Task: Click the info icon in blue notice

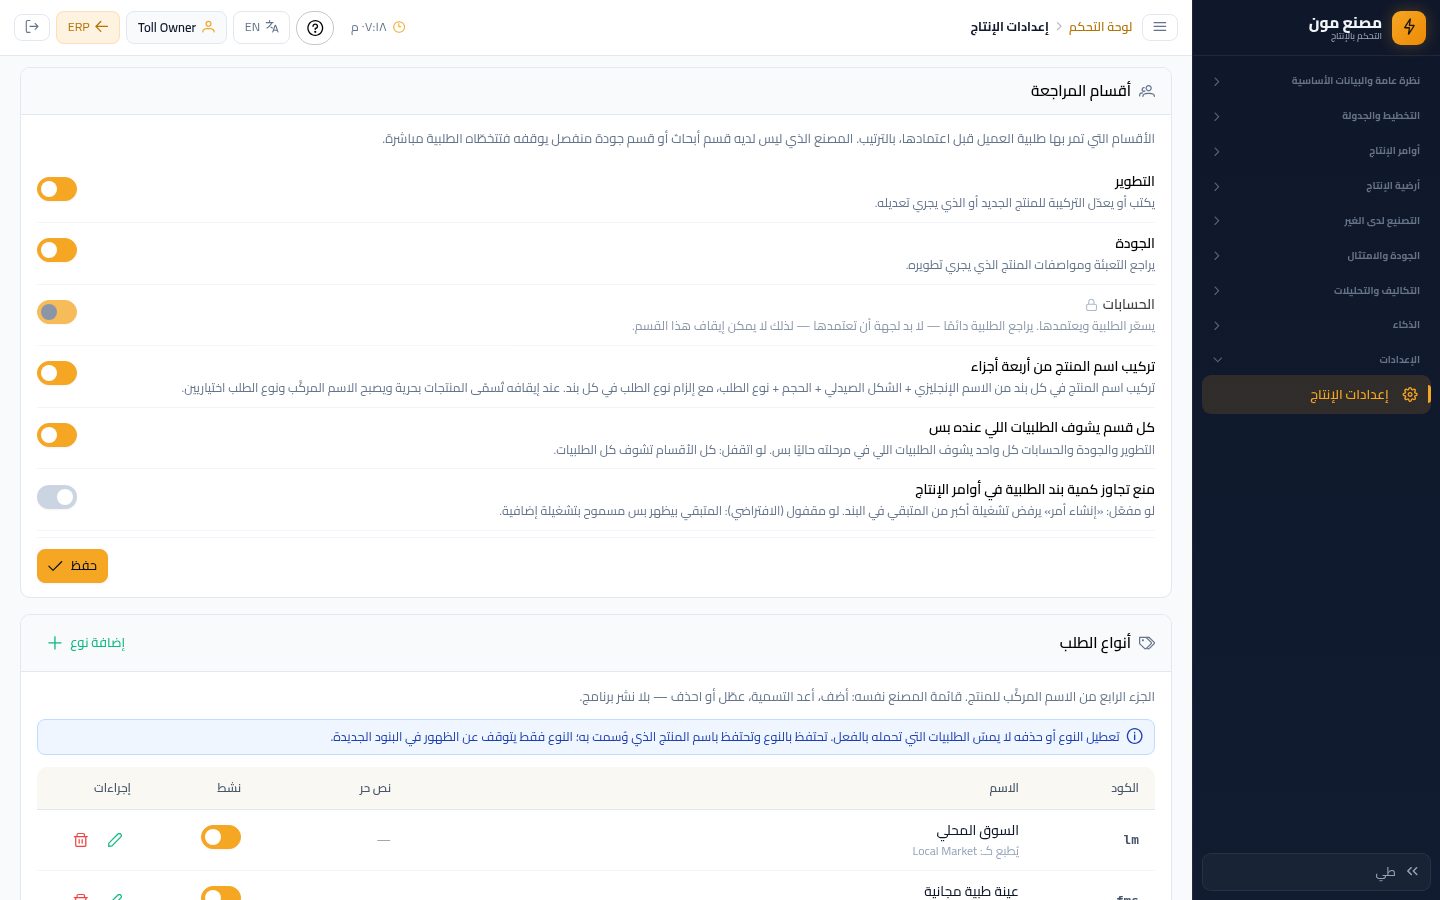Action: coord(1135,737)
